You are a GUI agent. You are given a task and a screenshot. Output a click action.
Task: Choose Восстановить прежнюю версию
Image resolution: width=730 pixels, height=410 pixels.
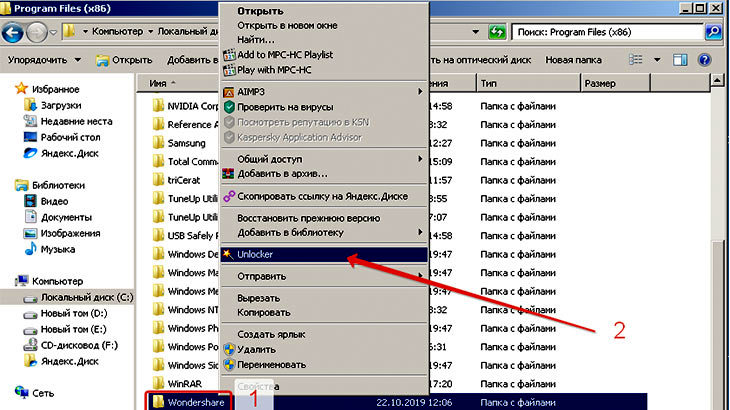324,218
